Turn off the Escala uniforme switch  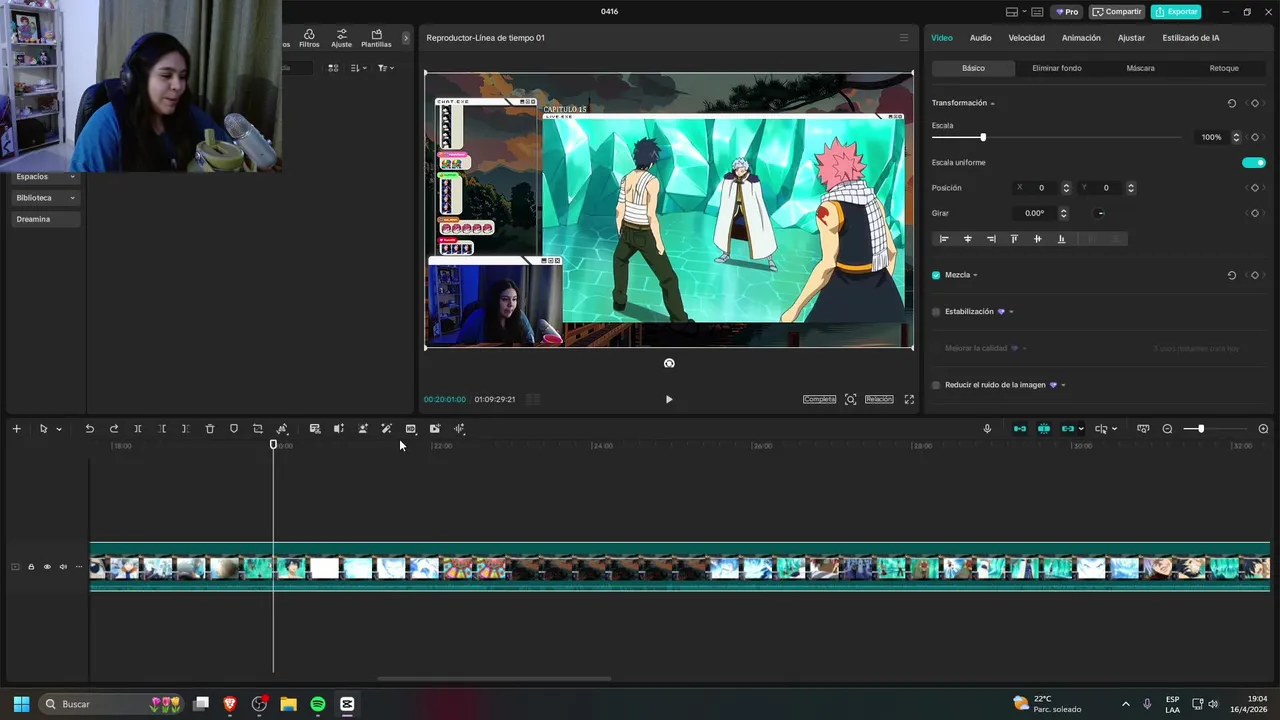[x=1254, y=163]
